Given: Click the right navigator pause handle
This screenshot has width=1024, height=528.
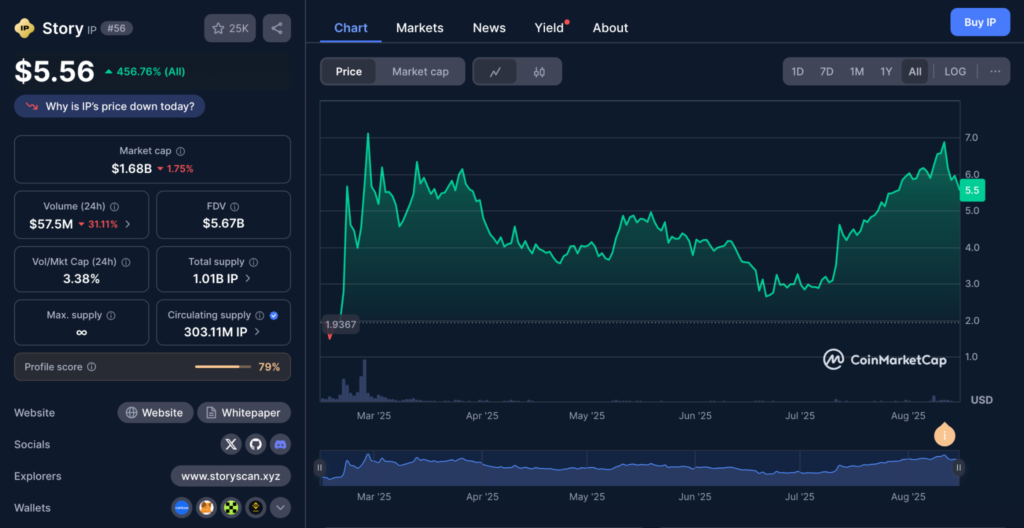Looking at the screenshot, I should click(959, 467).
